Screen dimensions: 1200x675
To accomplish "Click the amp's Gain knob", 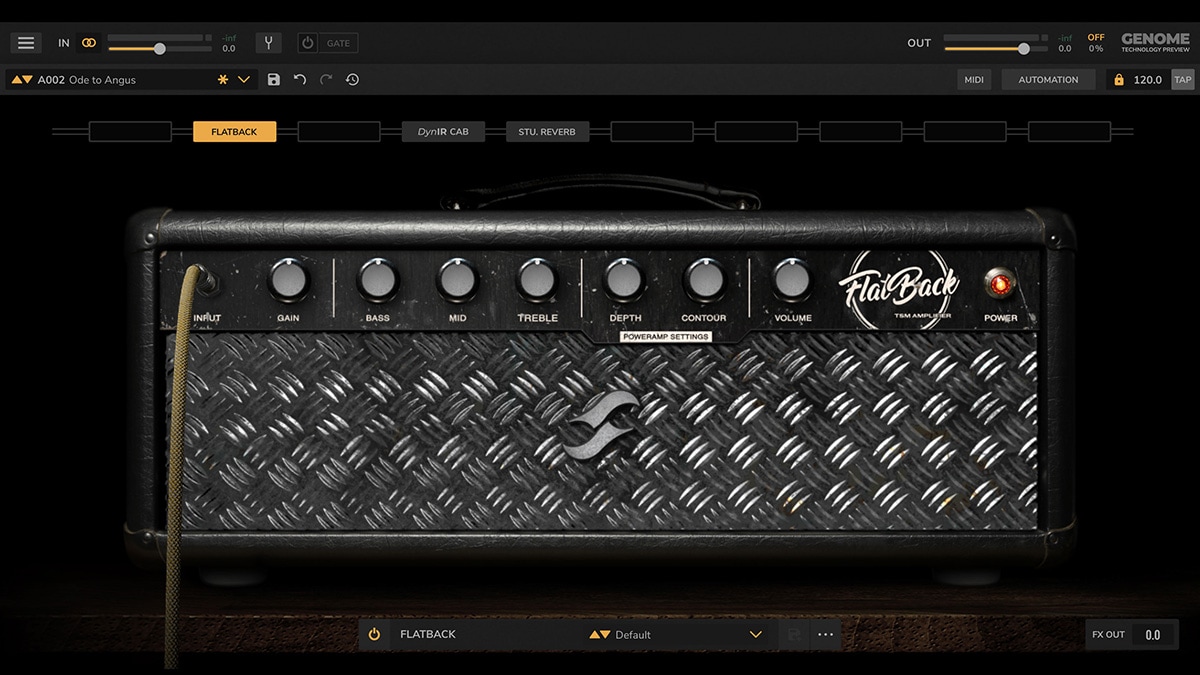I will [x=289, y=281].
